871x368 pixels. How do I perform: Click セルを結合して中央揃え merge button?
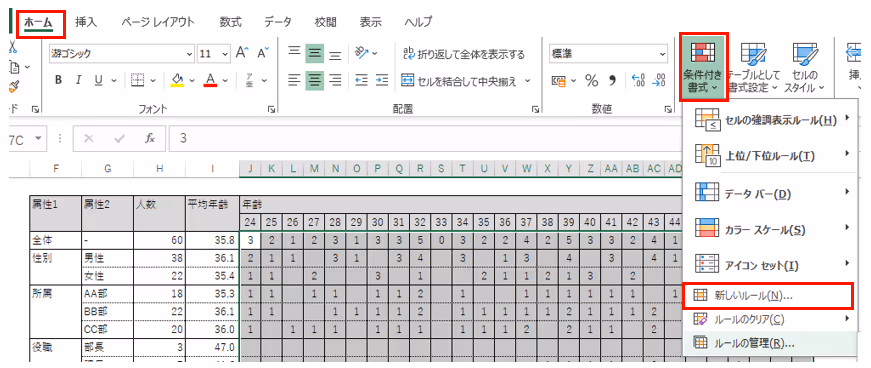pos(459,81)
